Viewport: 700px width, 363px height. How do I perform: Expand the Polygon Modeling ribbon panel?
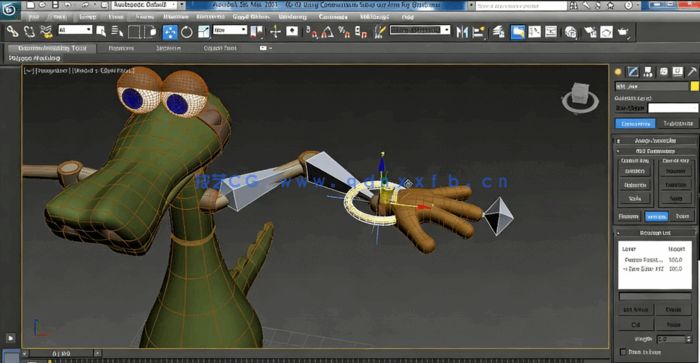tap(34, 58)
